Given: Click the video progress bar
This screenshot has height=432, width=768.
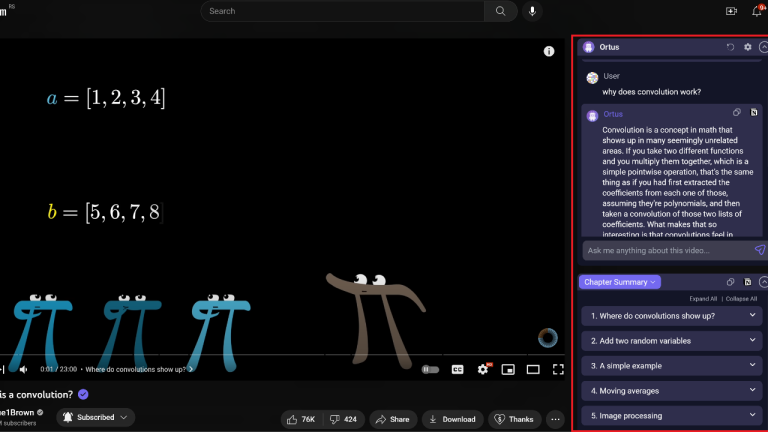Looking at the screenshot, I should click(x=282, y=354).
